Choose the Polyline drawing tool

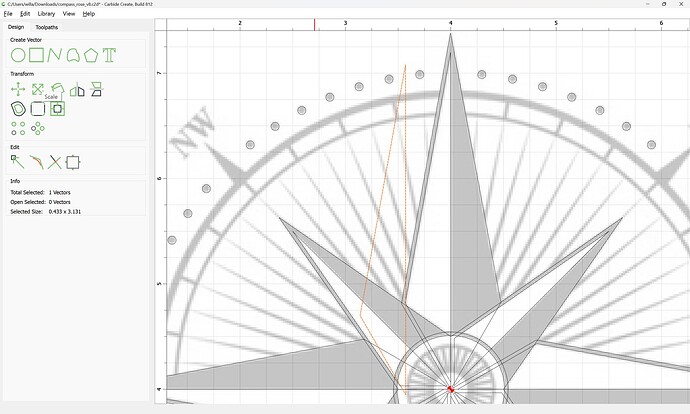click(x=54, y=55)
